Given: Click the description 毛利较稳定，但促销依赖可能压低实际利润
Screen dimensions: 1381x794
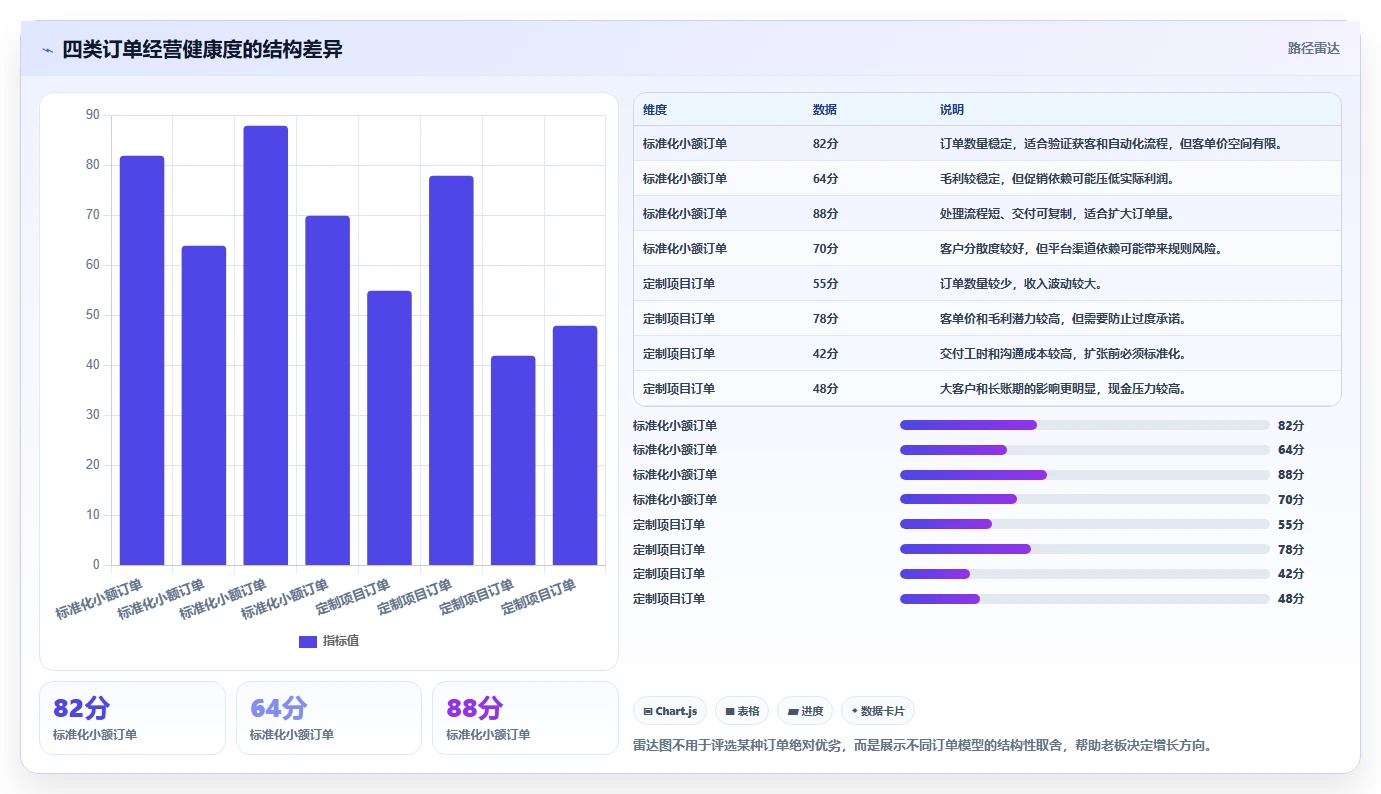Looking at the screenshot, I should pos(1057,179).
